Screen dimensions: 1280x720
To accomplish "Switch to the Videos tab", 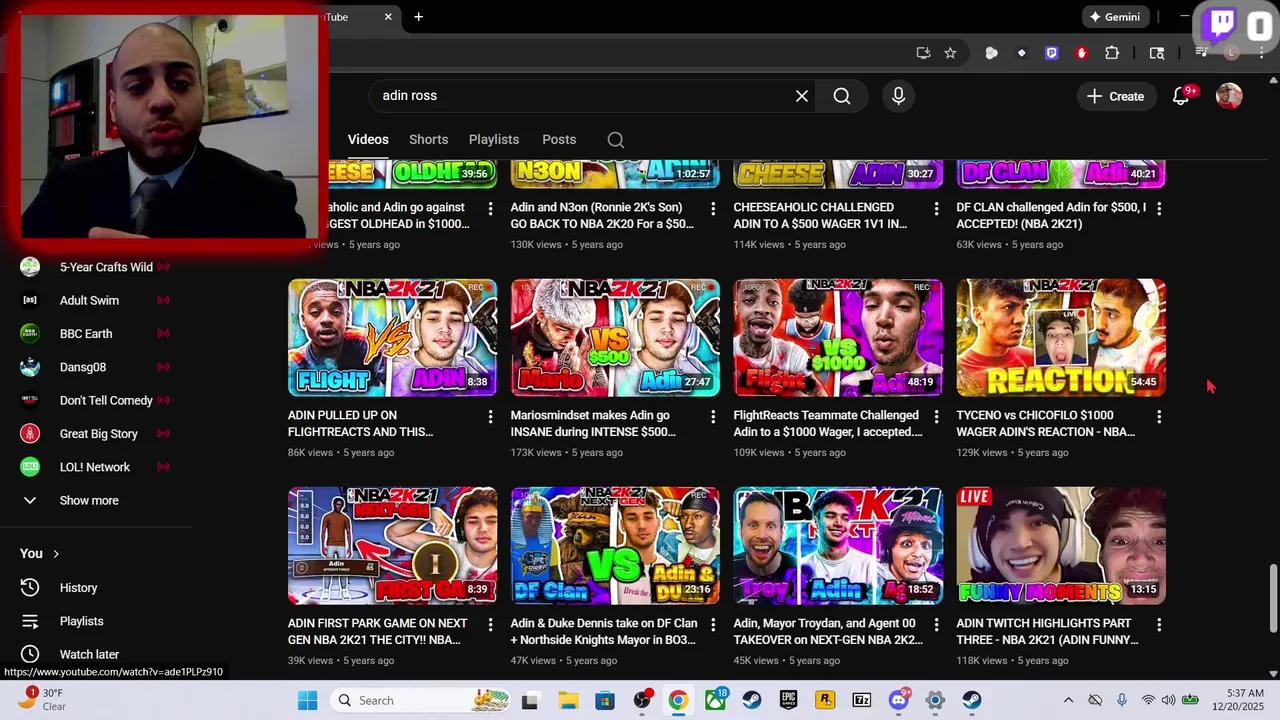I will click(x=368, y=139).
